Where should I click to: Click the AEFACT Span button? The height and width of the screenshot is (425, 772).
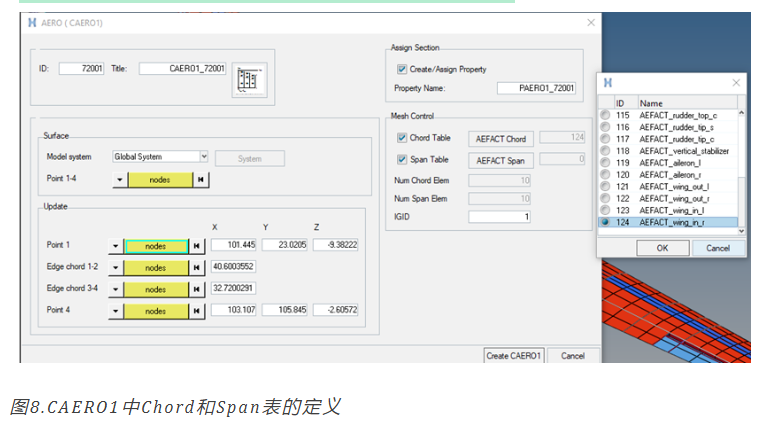500,161
